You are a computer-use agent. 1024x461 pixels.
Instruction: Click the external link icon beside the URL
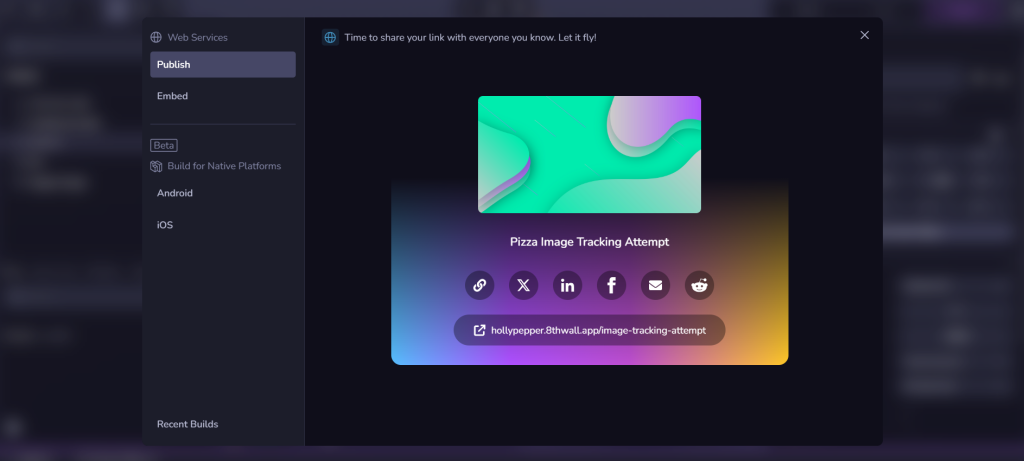[x=479, y=330]
